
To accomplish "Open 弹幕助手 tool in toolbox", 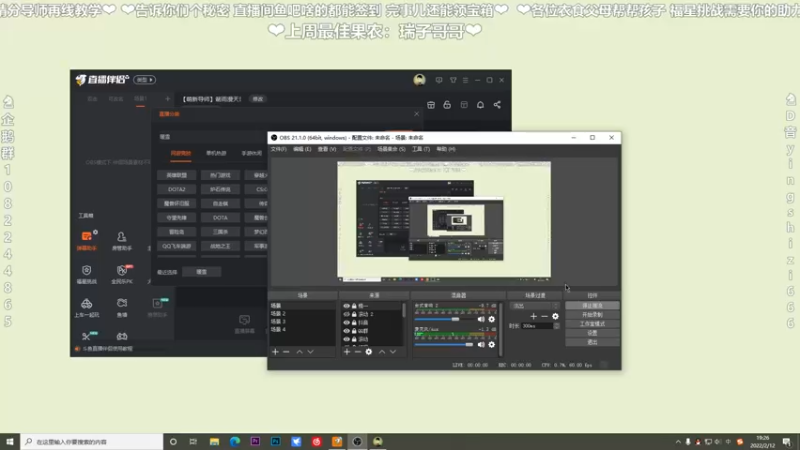I will click(87, 240).
